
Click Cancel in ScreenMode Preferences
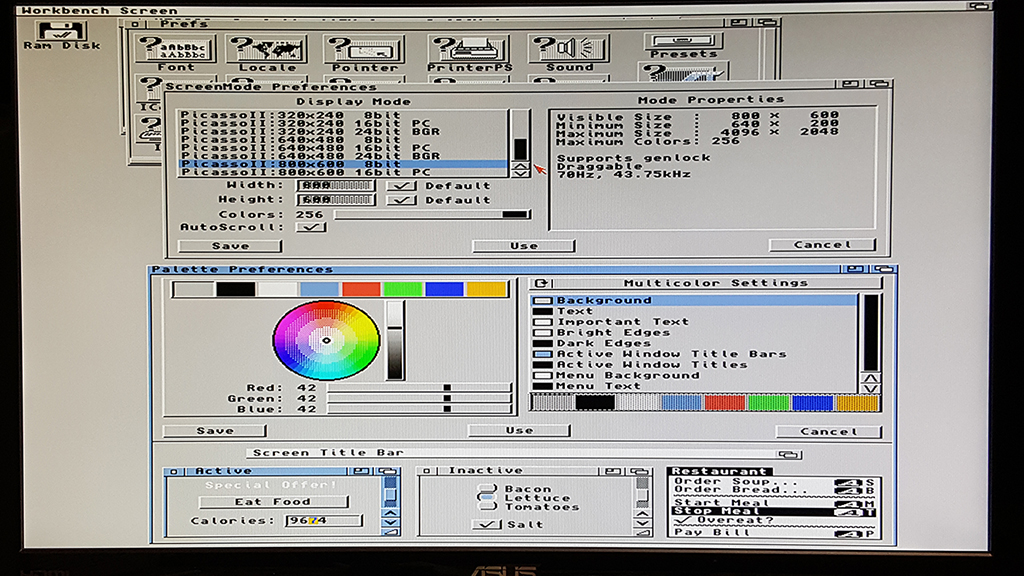pyautogui.click(x=822, y=245)
